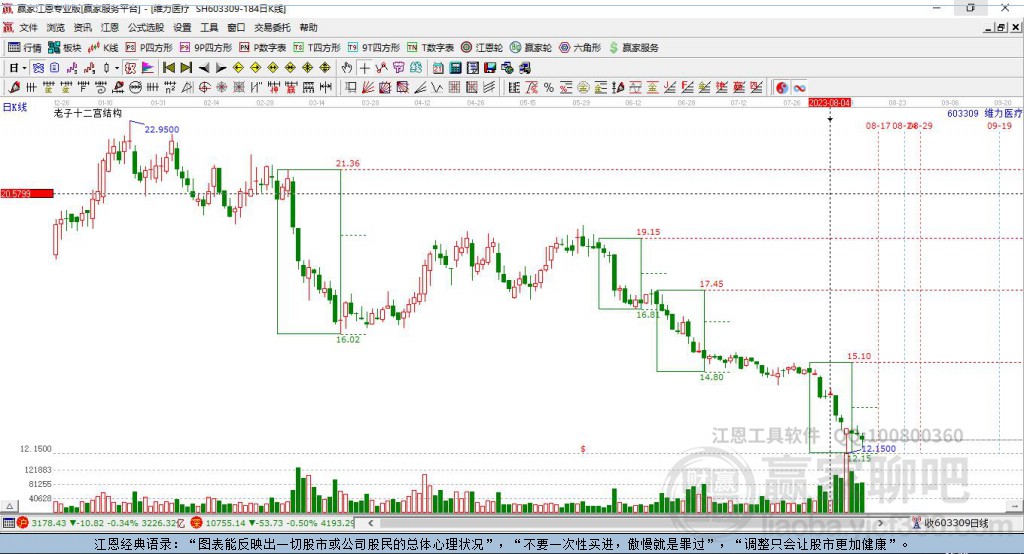Open the 帮助 menu
The height and width of the screenshot is (554, 1024).
coord(308,27)
